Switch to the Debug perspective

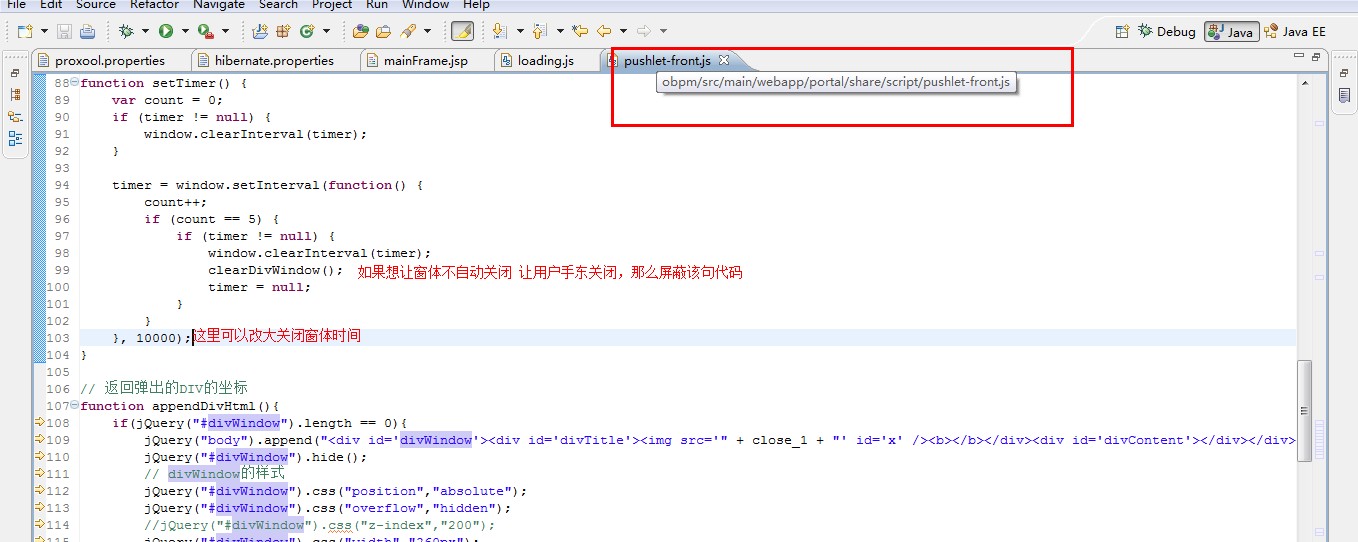[x=1167, y=32]
